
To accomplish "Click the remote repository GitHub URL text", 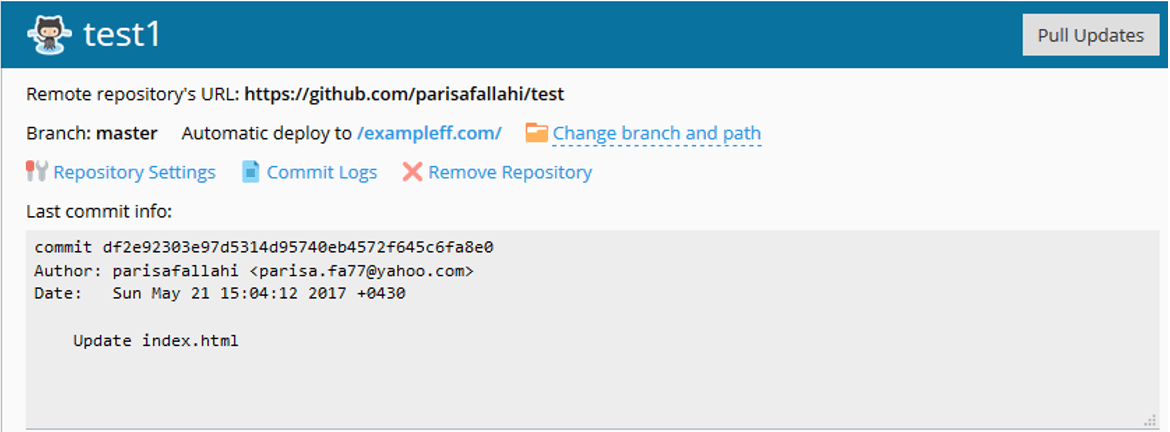I will pyautogui.click(x=404, y=95).
